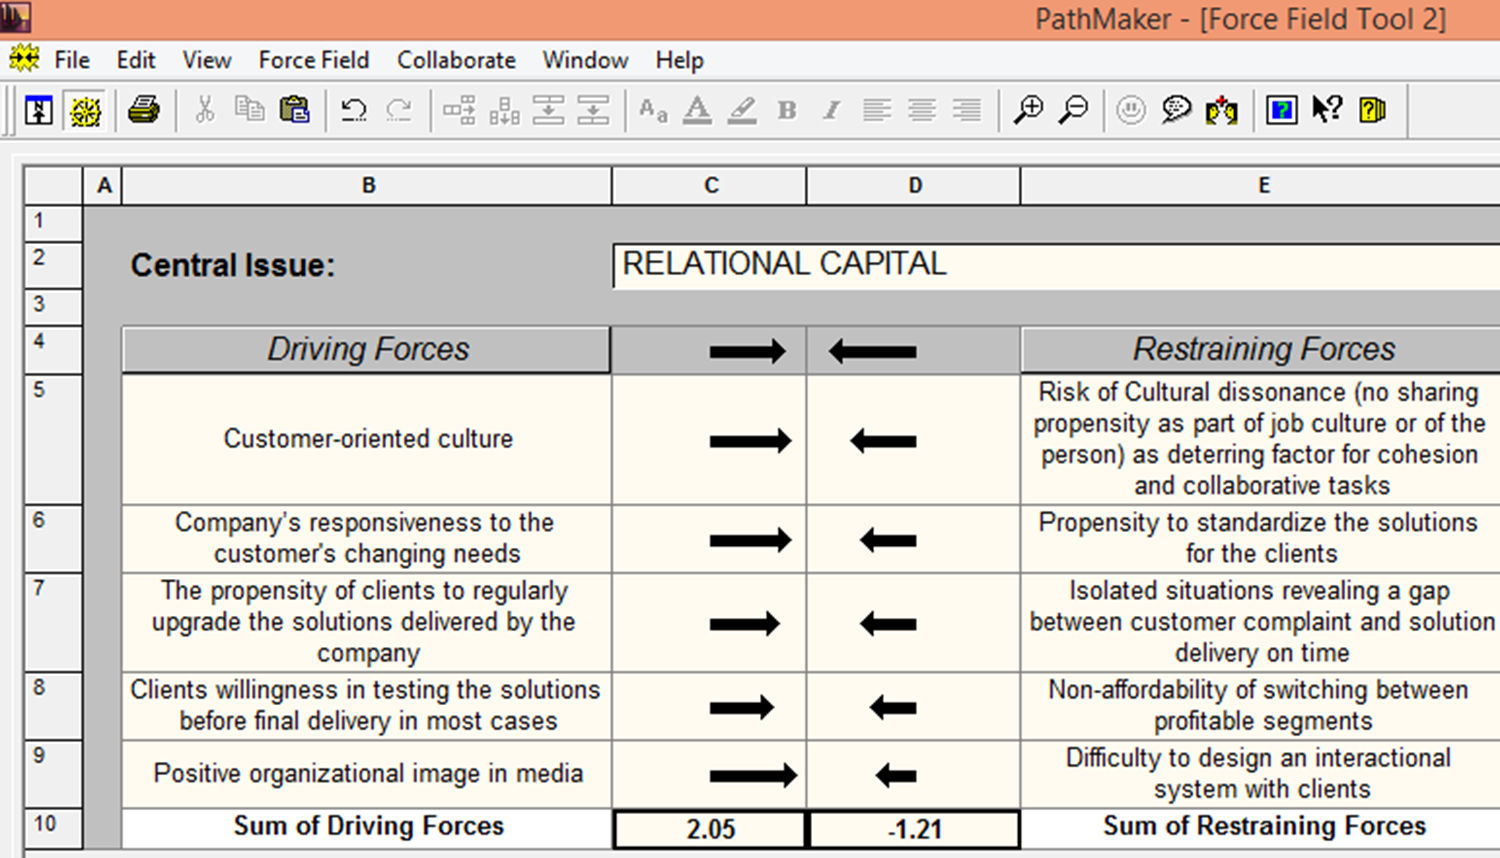The height and width of the screenshot is (858, 1500).
Task: Click the first toolbar icon with arrows
Action: click(39, 110)
